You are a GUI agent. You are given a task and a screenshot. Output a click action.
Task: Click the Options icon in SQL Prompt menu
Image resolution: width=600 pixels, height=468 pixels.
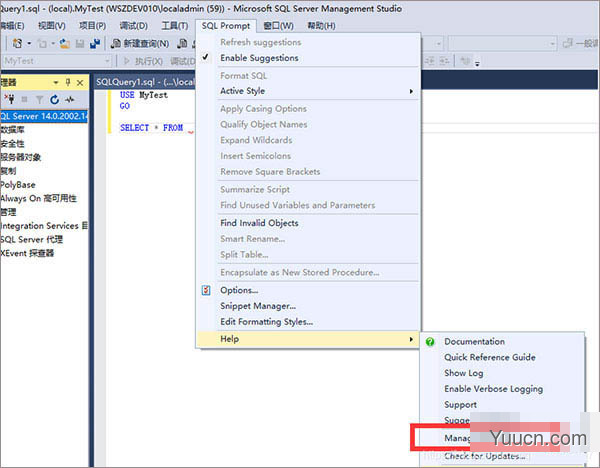click(207, 290)
